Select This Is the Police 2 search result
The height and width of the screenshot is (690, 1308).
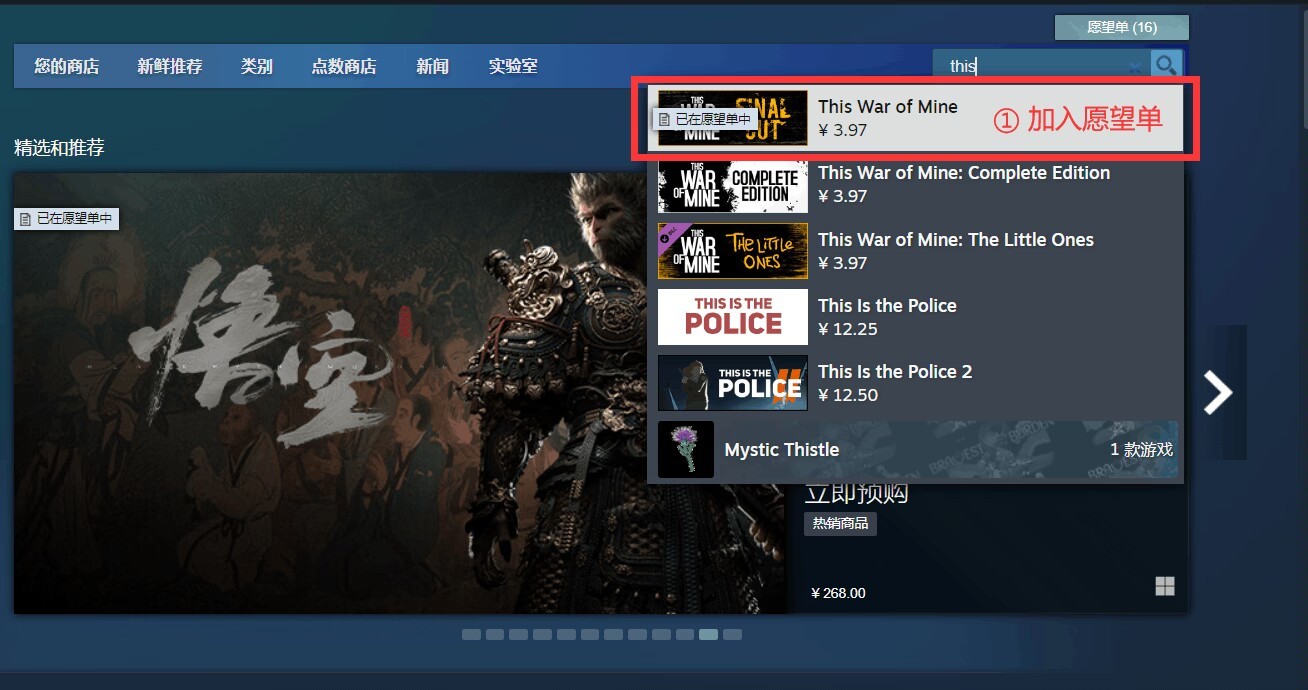915,383
